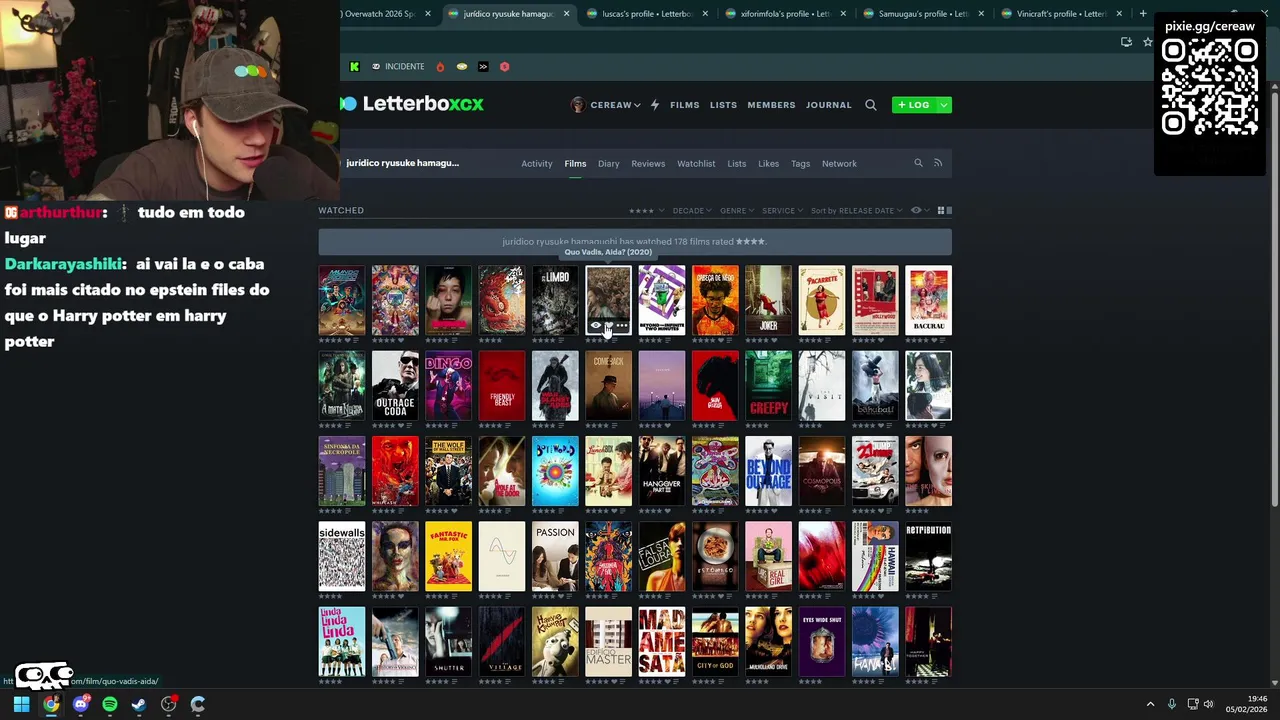Open a new browser tab with plus
This screenshot has height=720, width=1280.
[1143, 14]
